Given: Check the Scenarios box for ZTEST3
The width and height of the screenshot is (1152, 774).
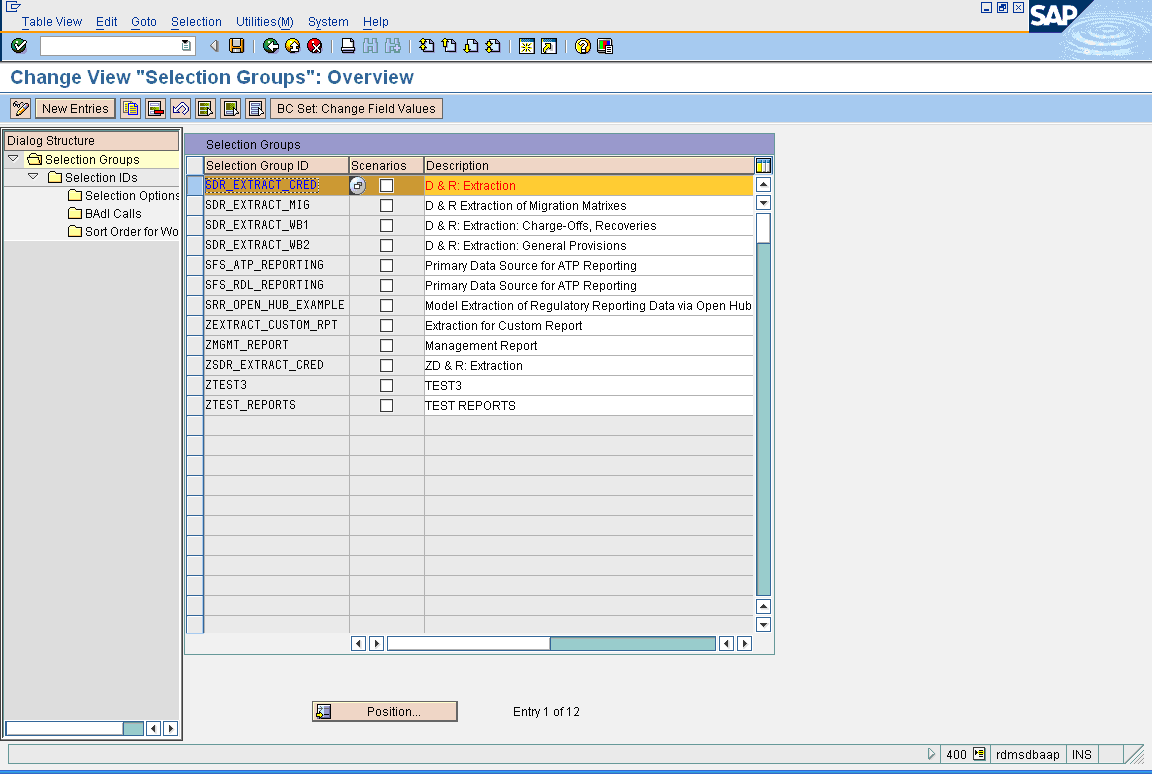Looking at the screenshot, I should tap(386, 385).
